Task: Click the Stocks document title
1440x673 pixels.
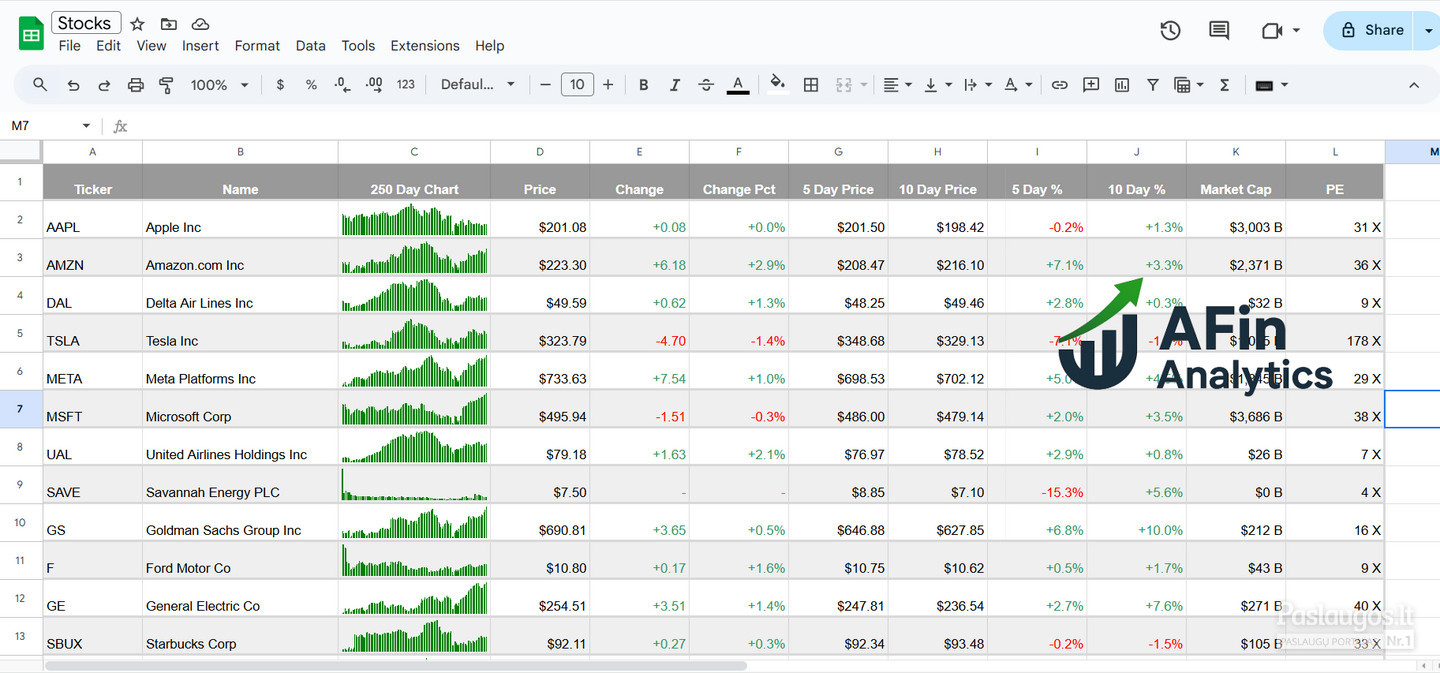Action: point(84,23)
